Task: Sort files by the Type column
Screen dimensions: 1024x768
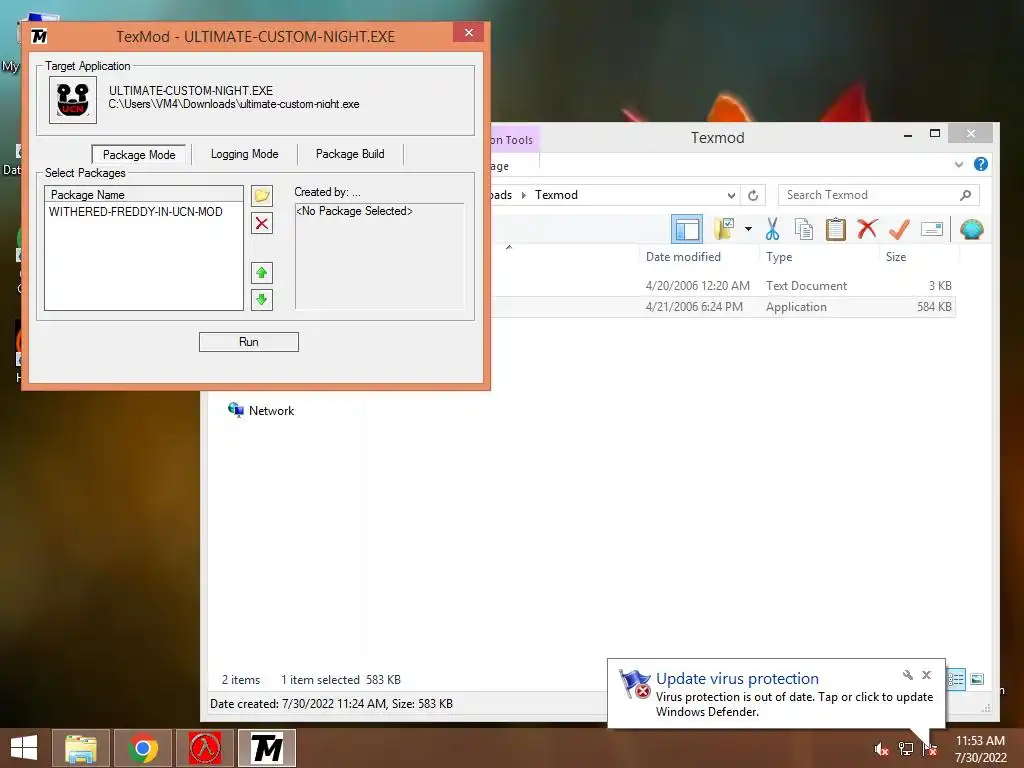Action: (778, 257)
